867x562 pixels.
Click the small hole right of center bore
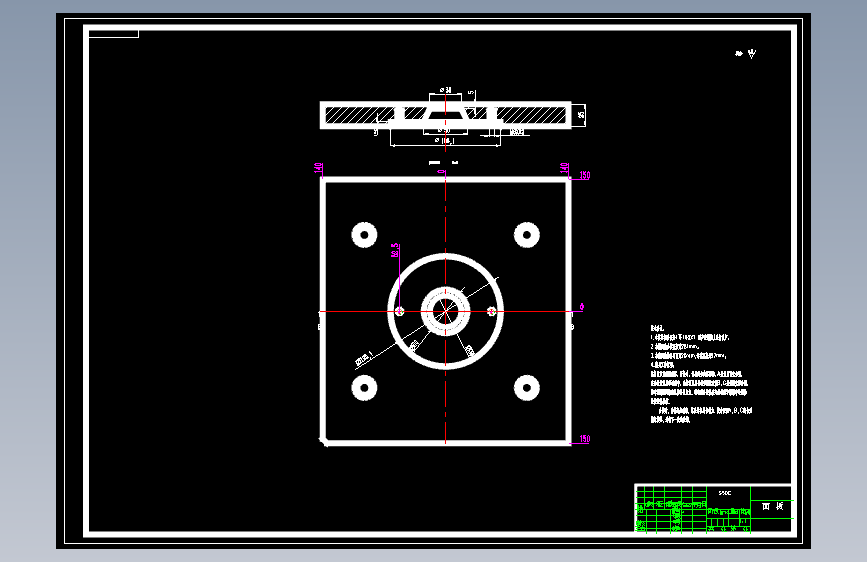click(x=492, y=311)
